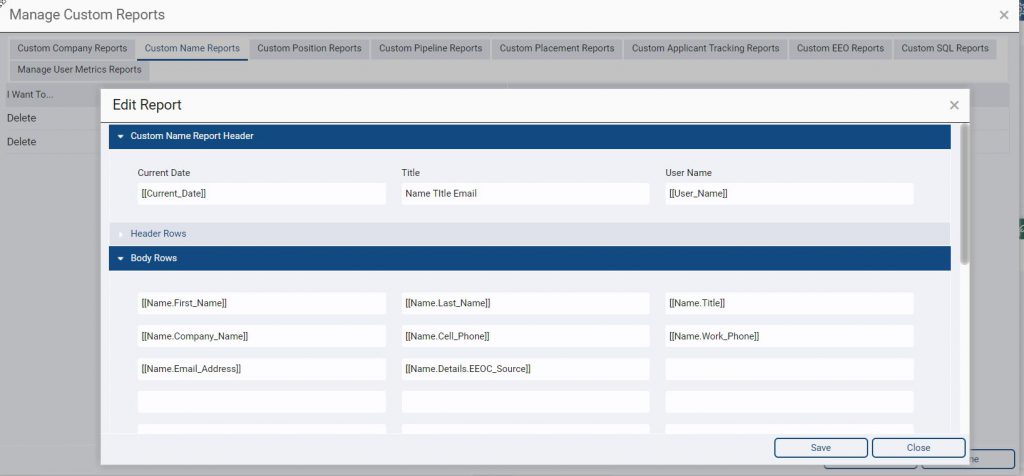The image size is (1024, 476).
Task: Click the empty field beside EEOC_Source
Action: point(790,369)
